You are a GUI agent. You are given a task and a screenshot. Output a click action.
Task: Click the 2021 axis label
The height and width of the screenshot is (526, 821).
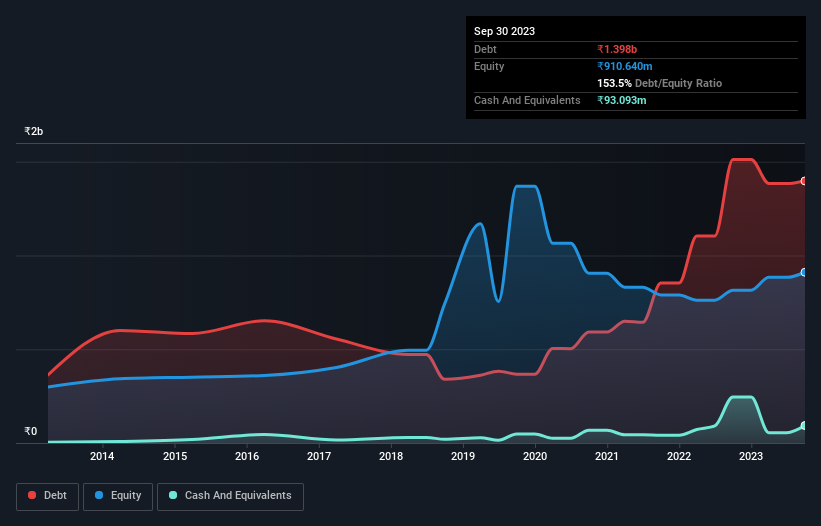(x=607, y=456)
